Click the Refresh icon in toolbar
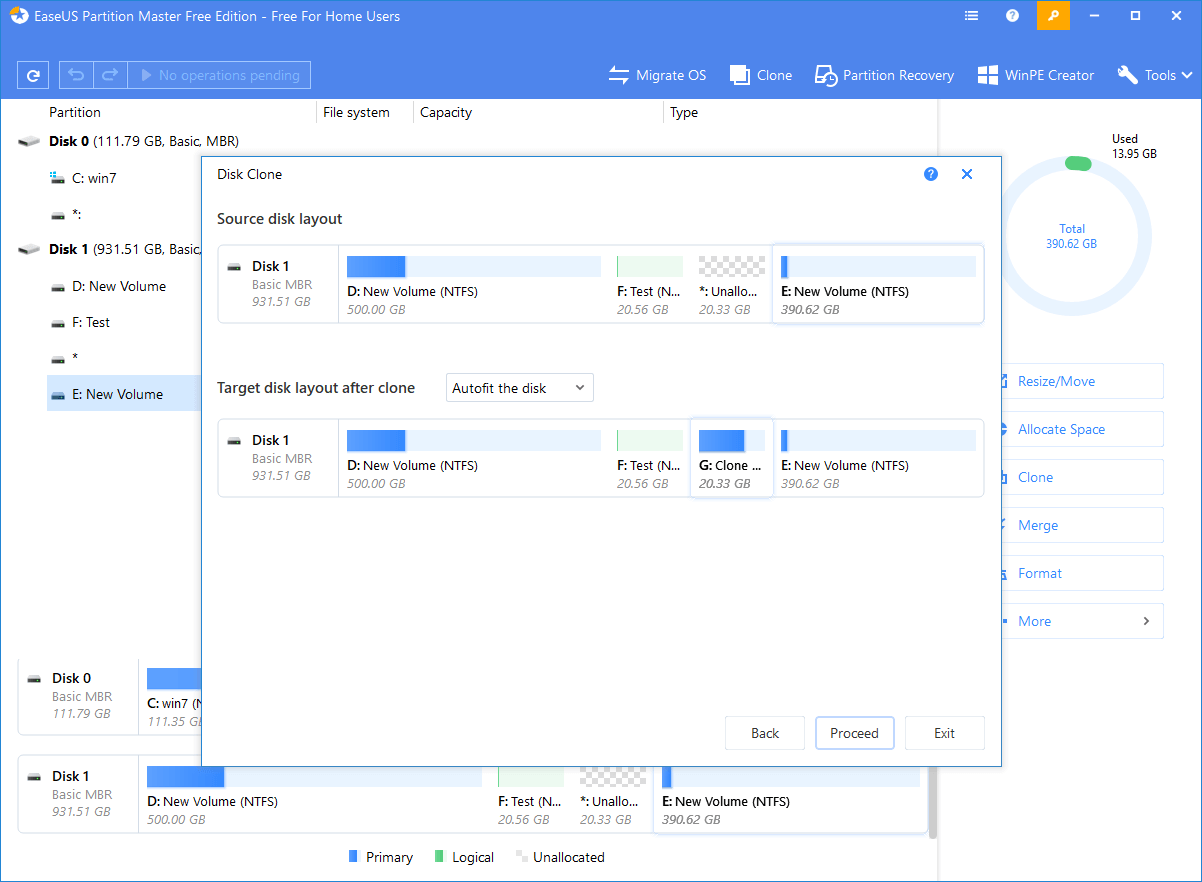Screen dimensions: 1202x882 pos(34,75)
